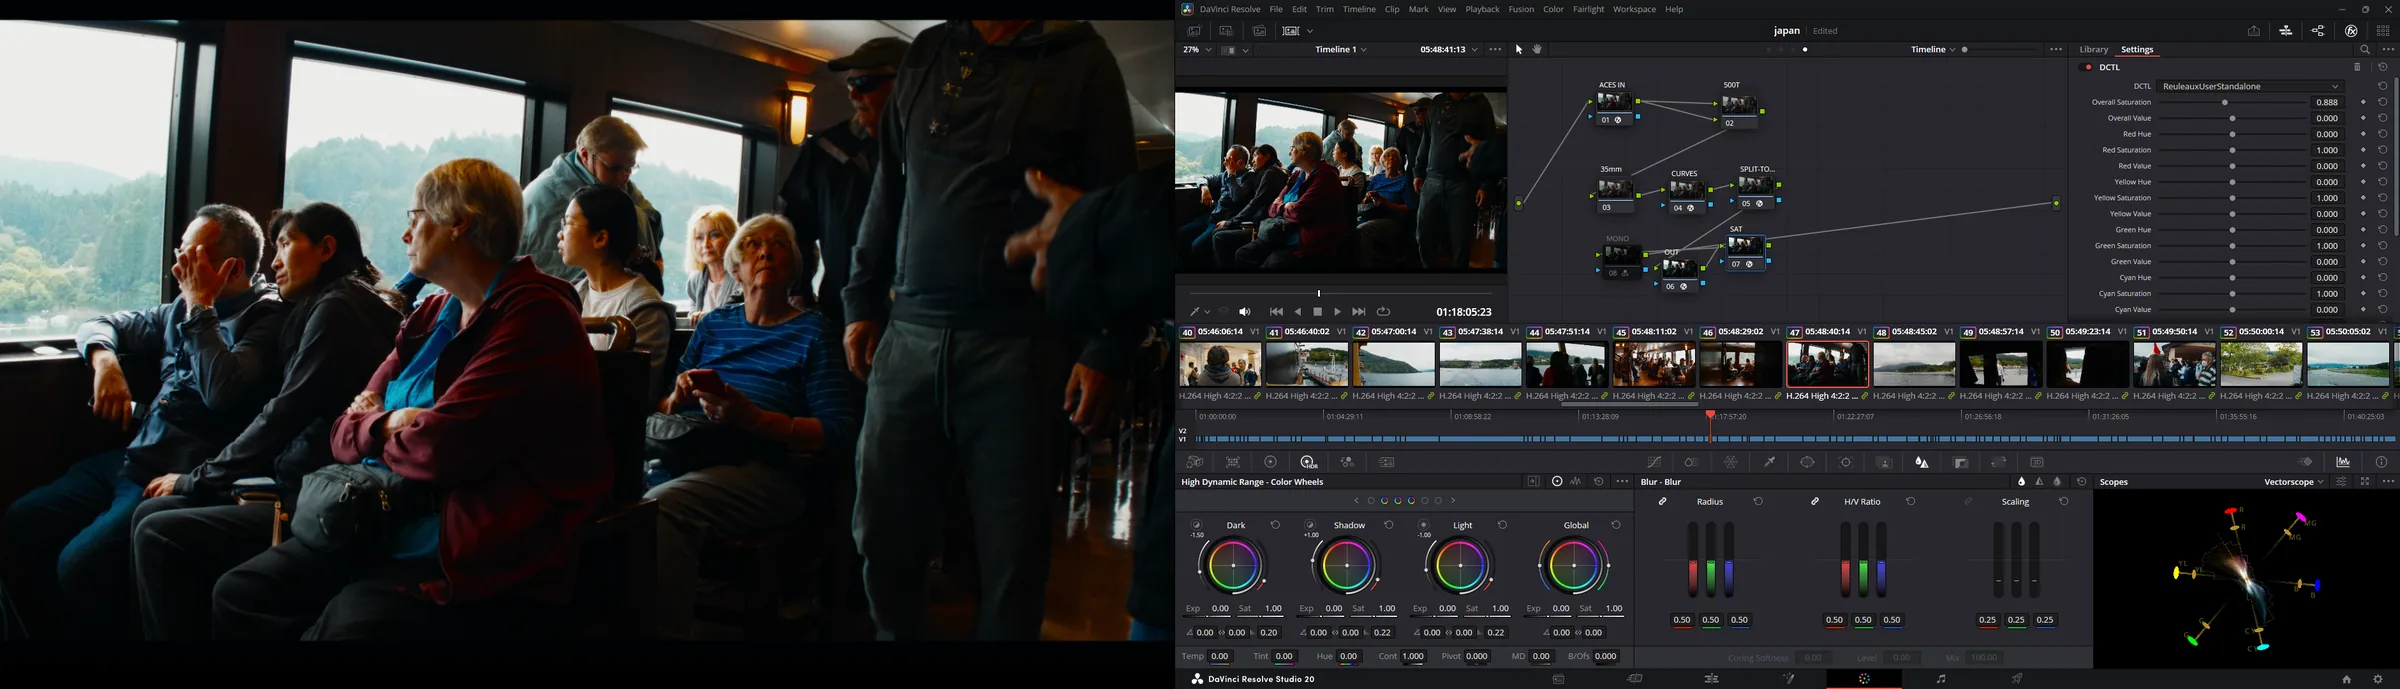This screenshot has height=689, width=2400.
Task: Open the Playback menu
Action: click(1482, 9)
